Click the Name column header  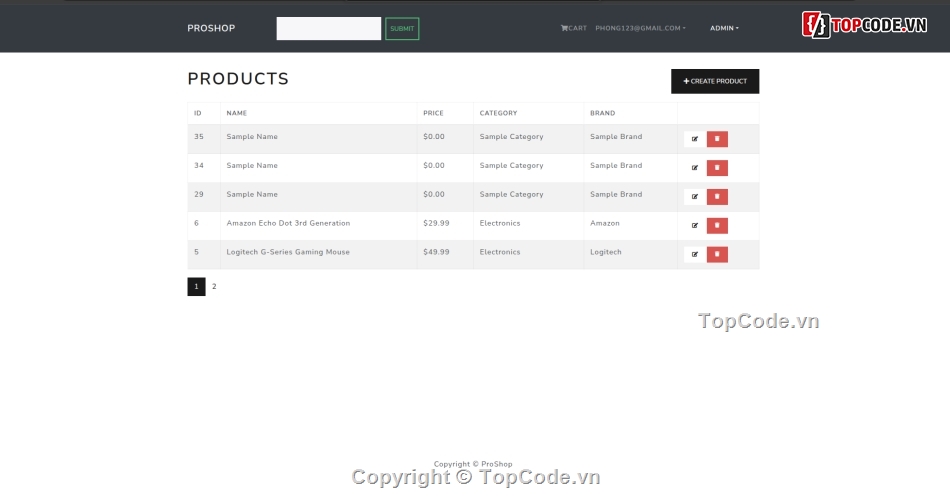[237, 113]
